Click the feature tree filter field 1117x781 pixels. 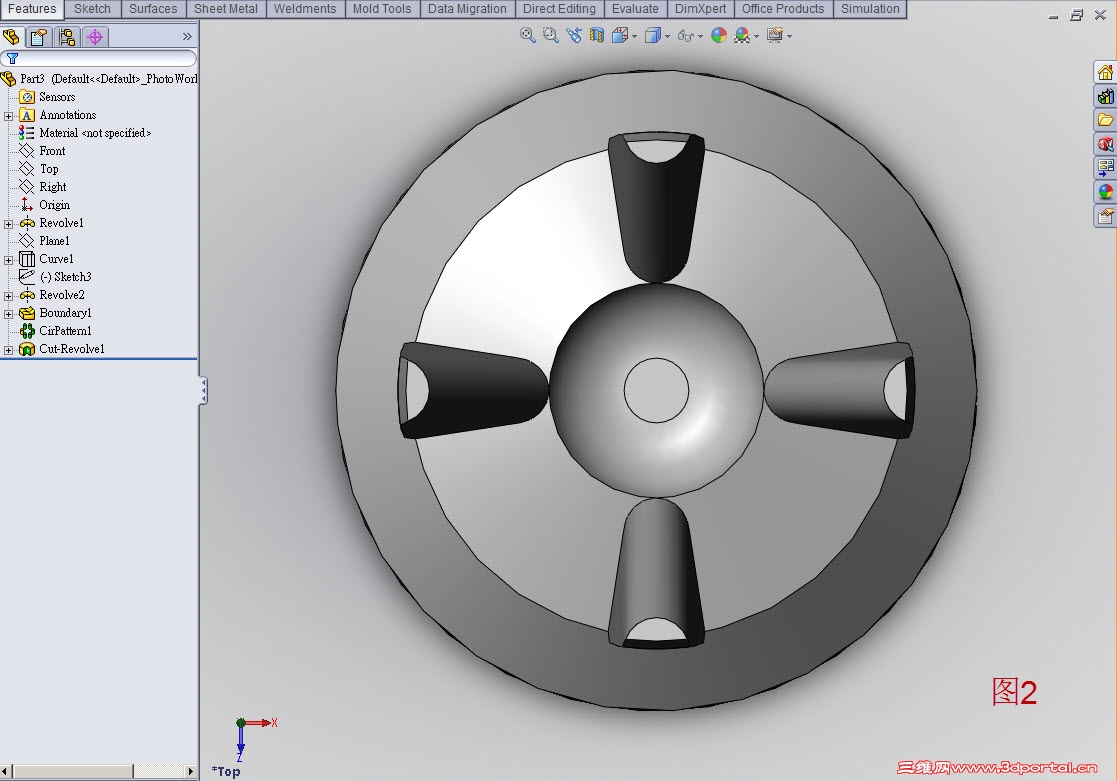coord(99,58)
